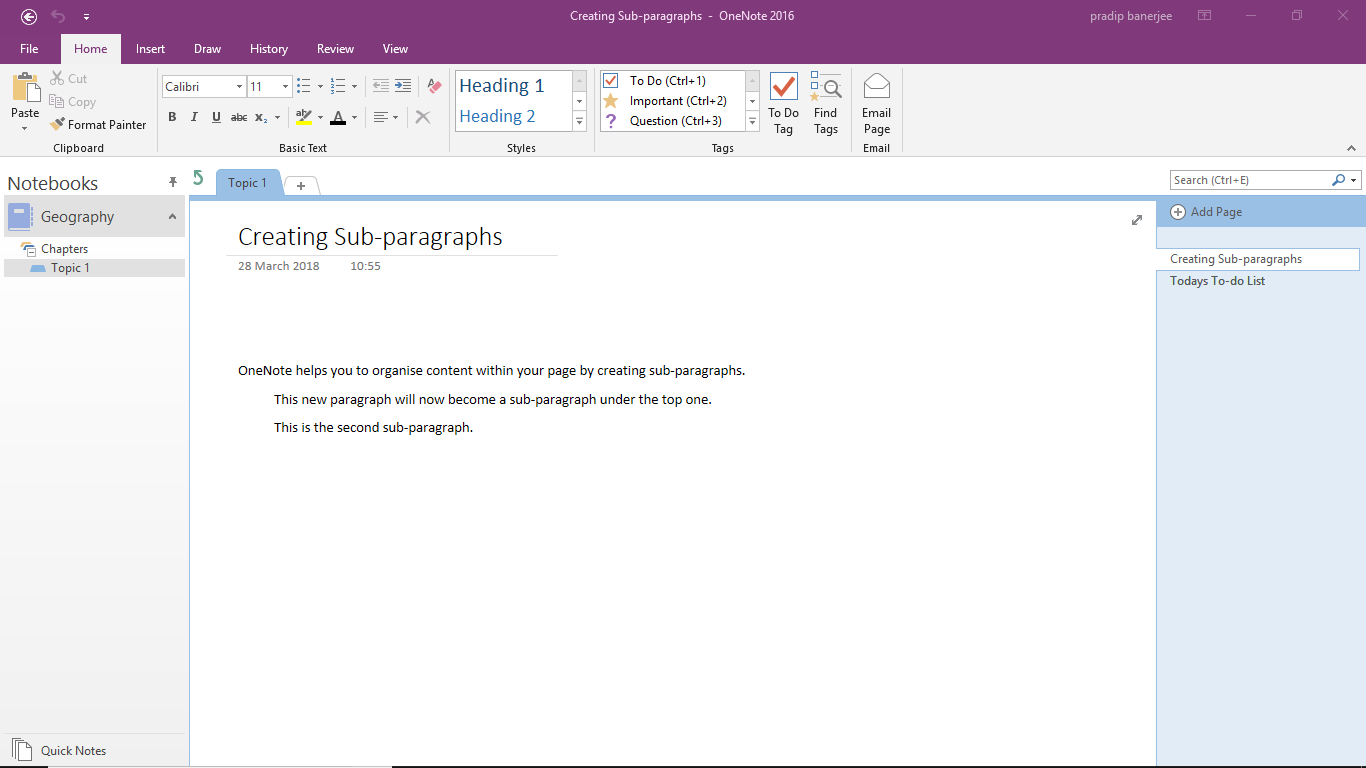Select the Topic 1 section tab

coord(247,183)
